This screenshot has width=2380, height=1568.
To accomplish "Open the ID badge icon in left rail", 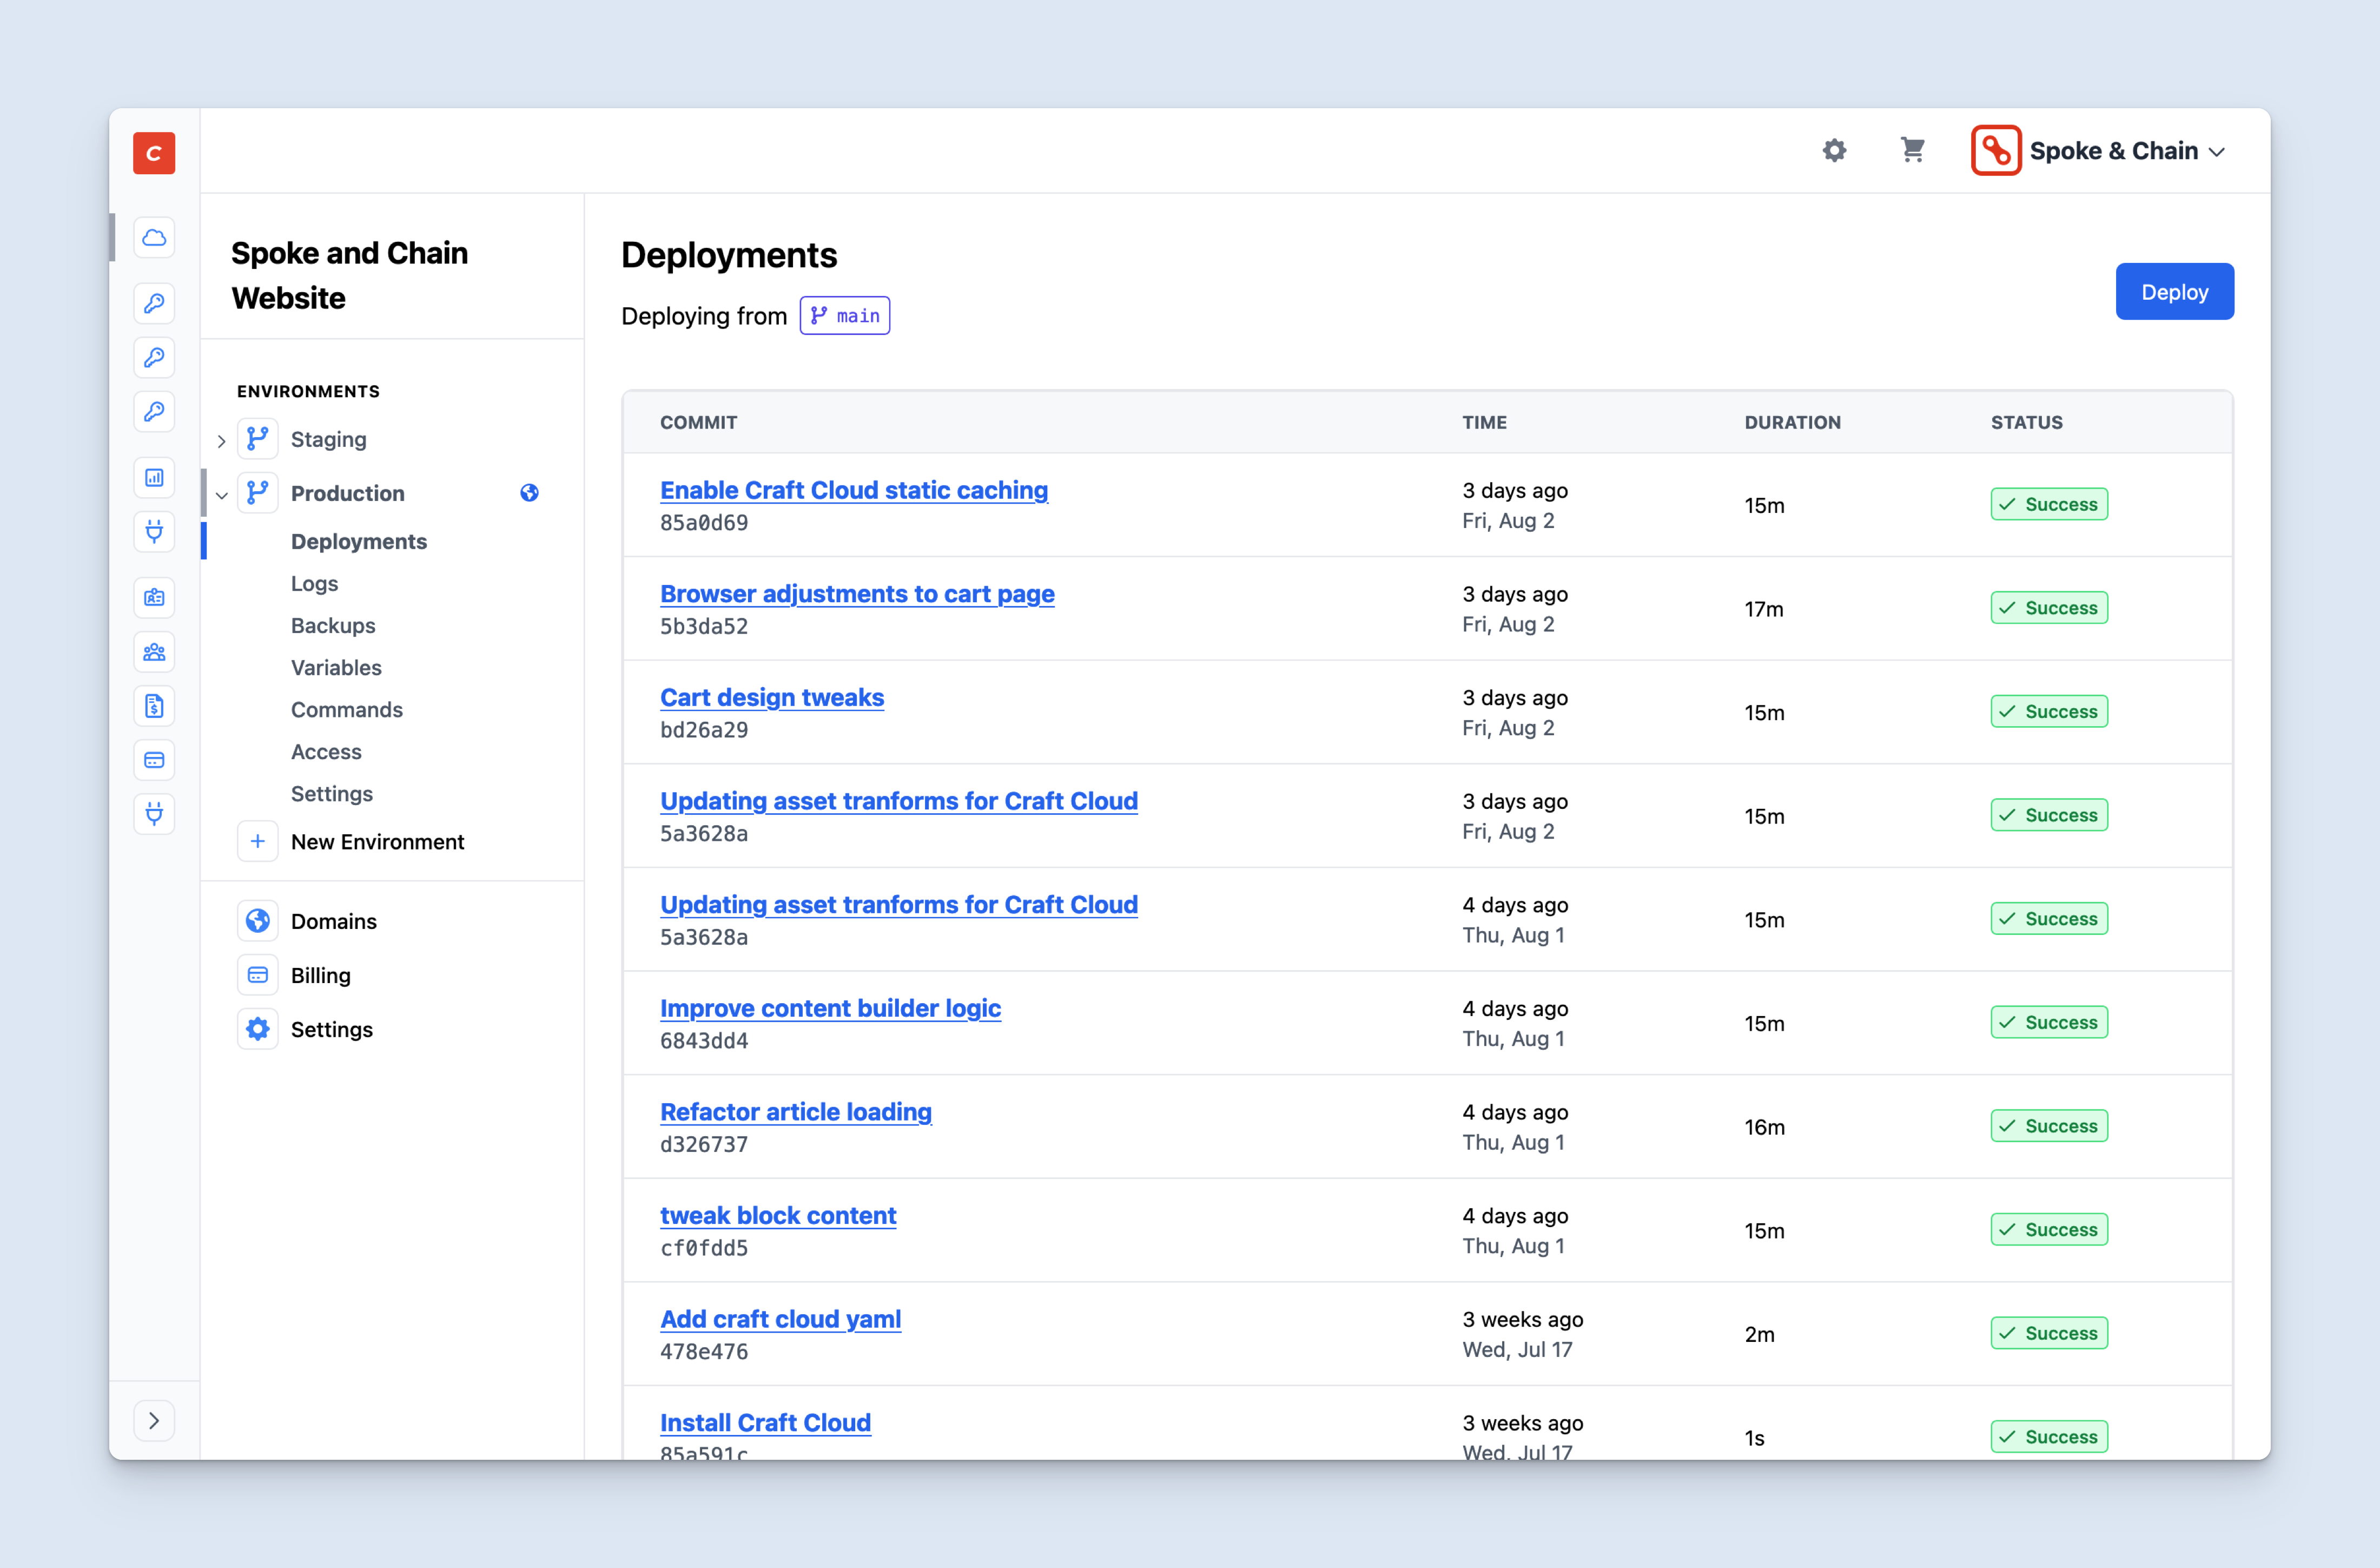I will click(154, 597).
